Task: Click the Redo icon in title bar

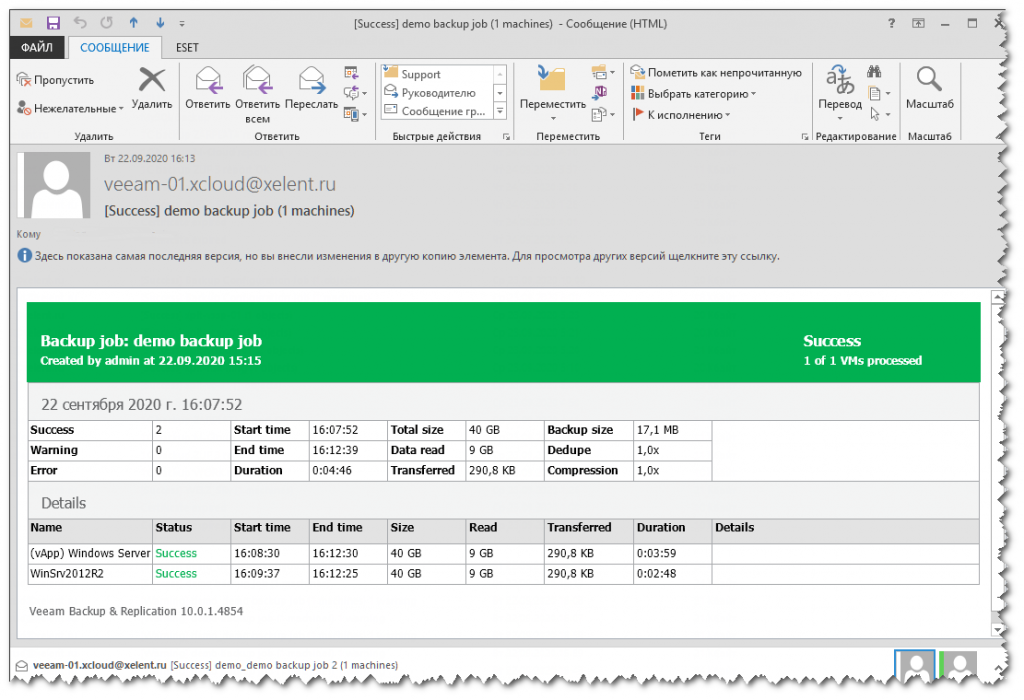Action: 106,23
